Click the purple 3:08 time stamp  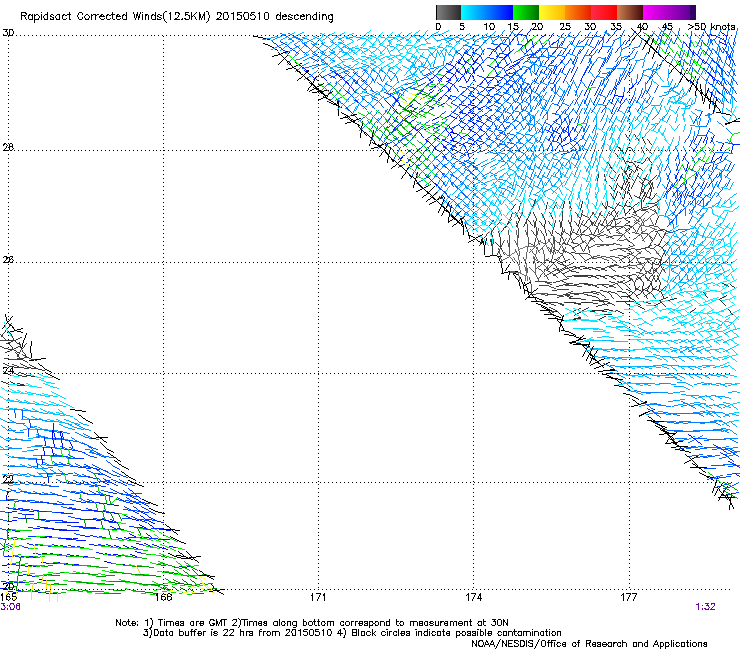(x=10, y=607)
